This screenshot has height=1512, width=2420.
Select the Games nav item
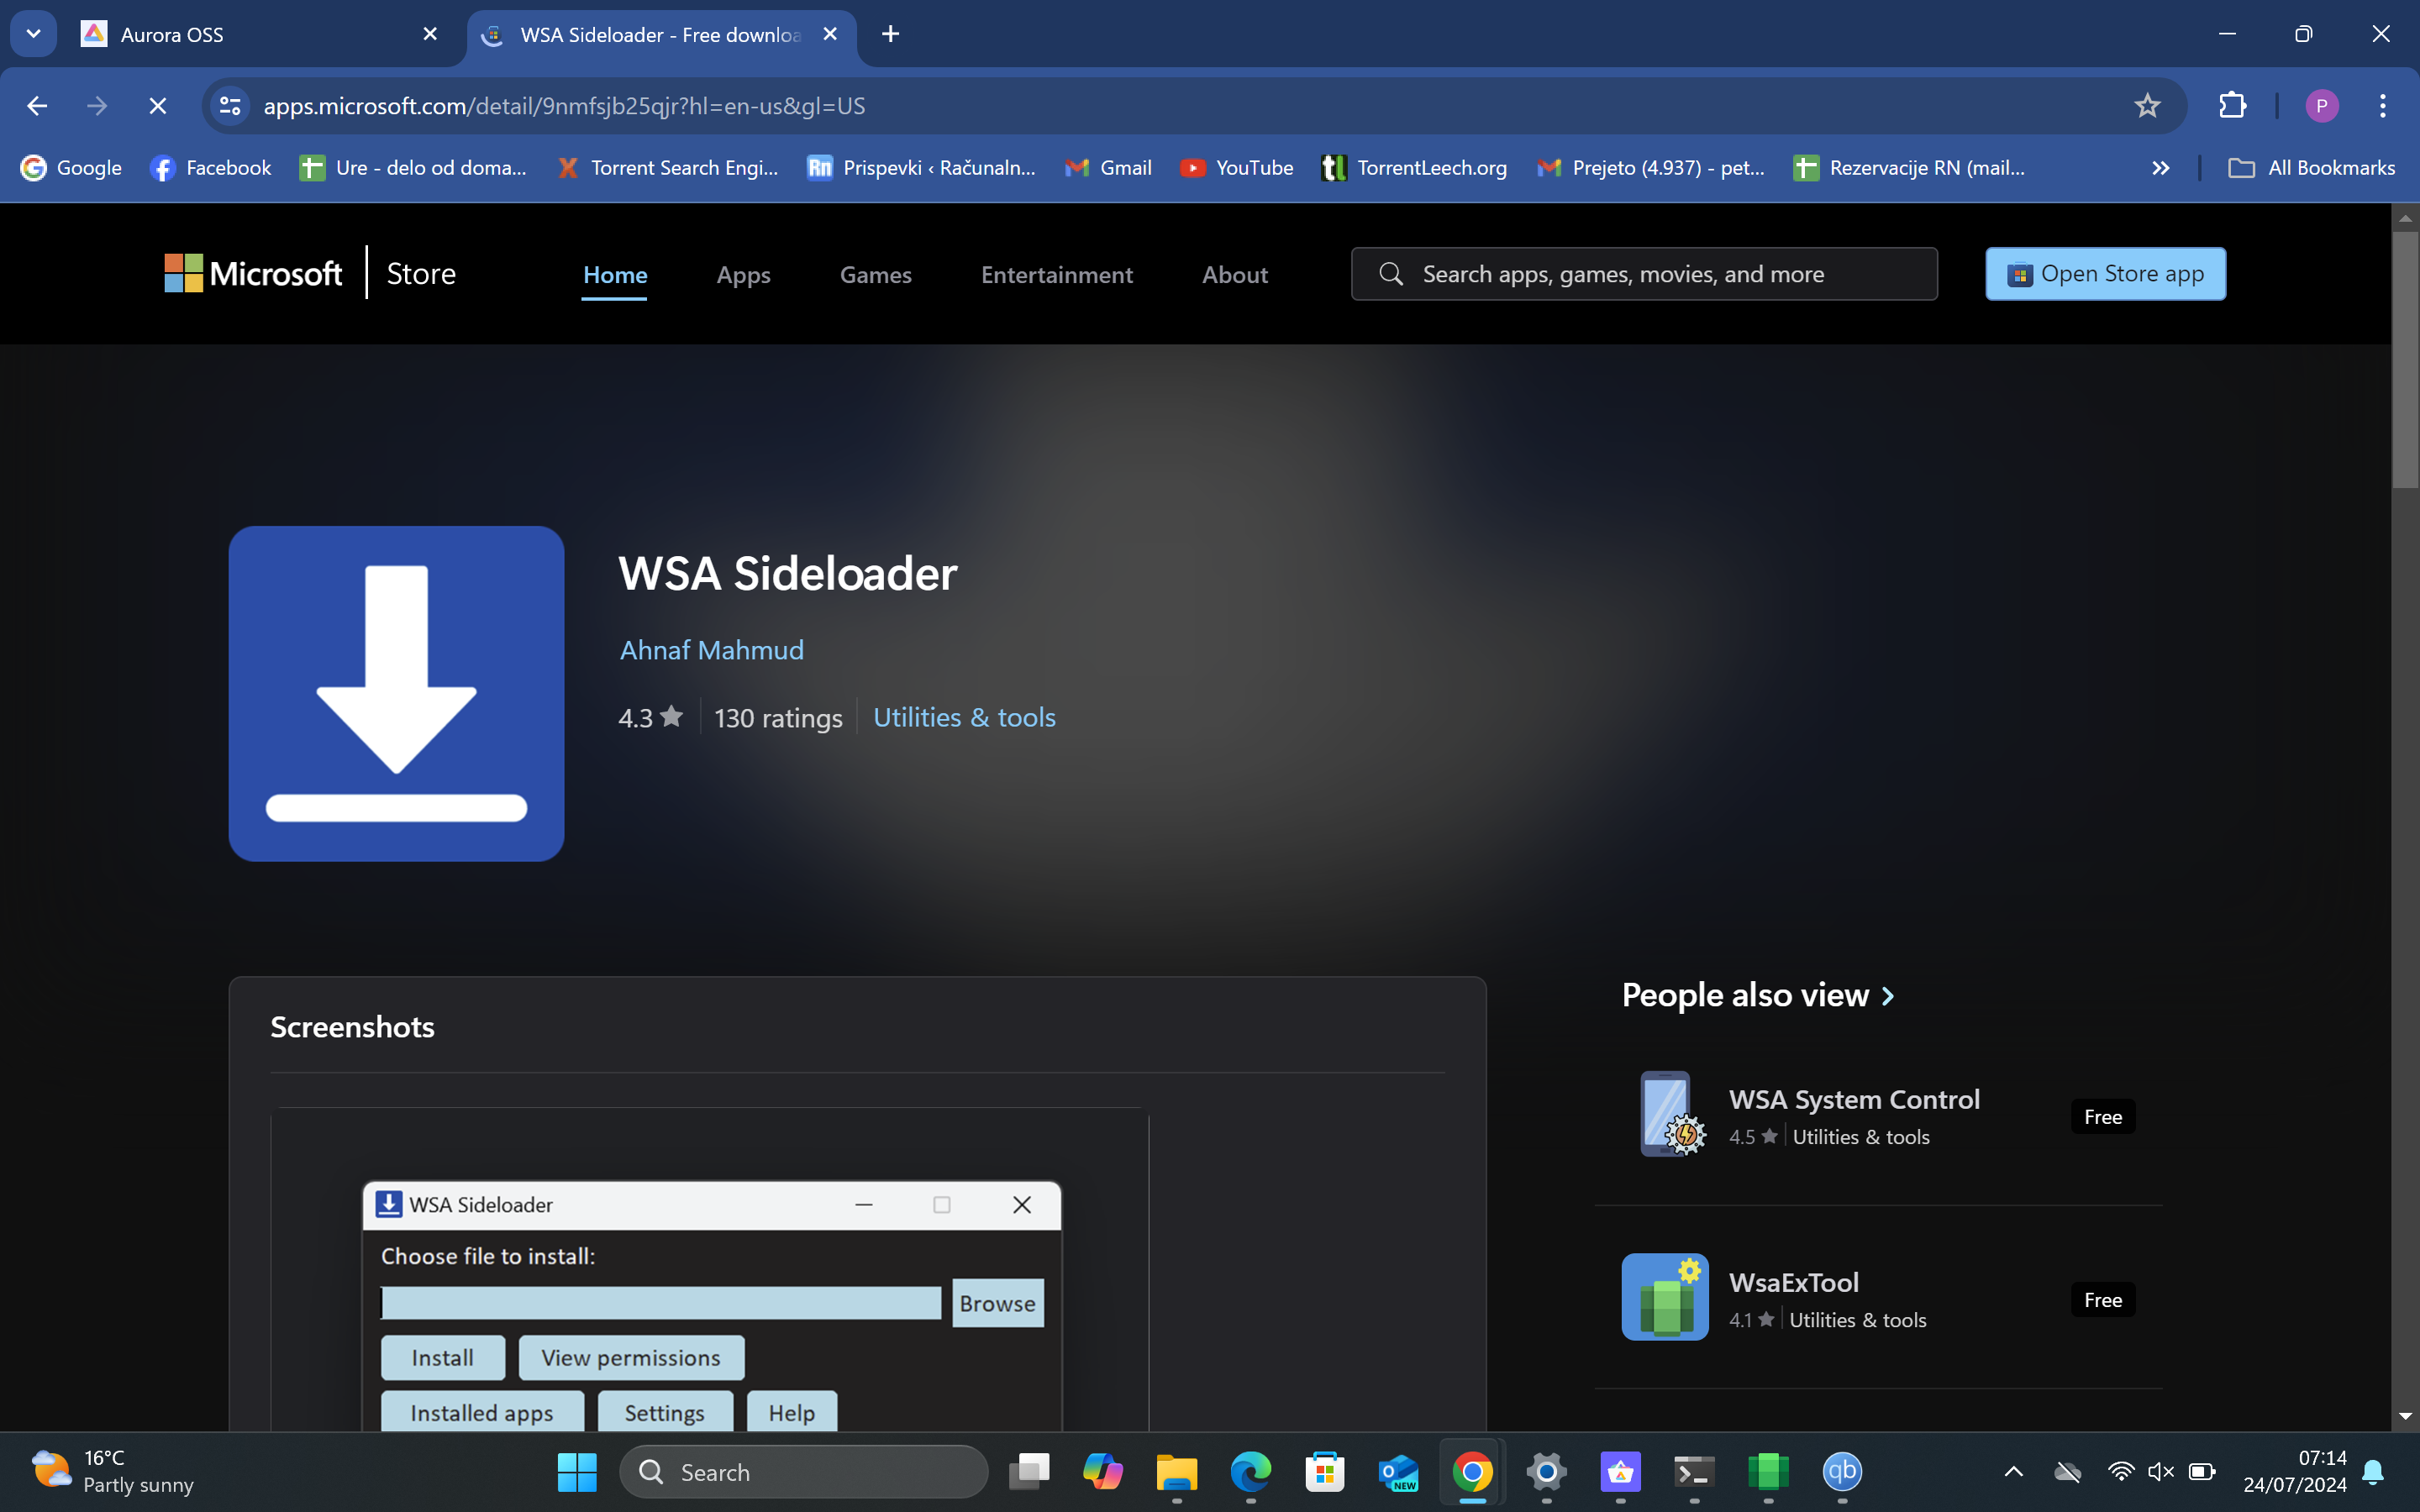[875, 275]
